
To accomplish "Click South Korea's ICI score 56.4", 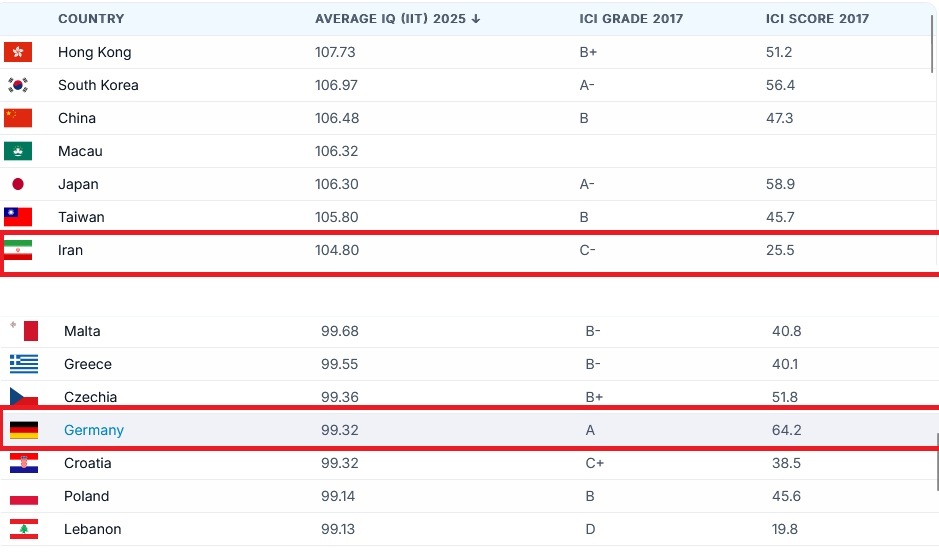I will [x=780, y=85].
